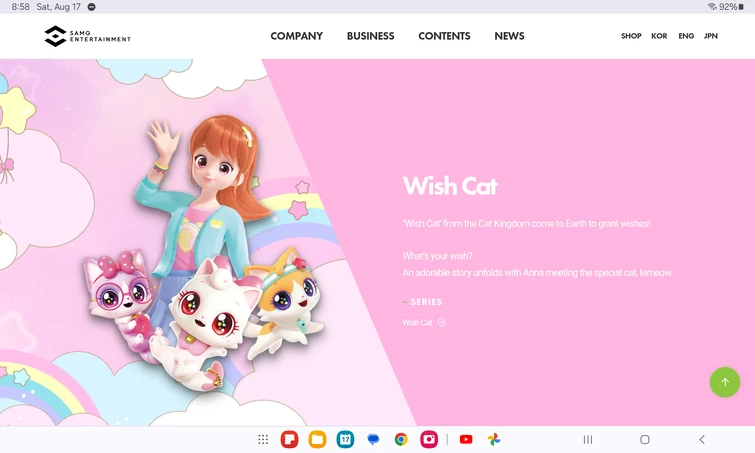Open Google Photos pinwheel icon

pos(494,439)
